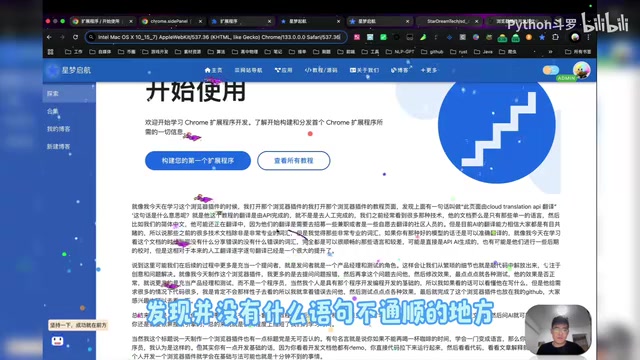Go to 主页 in the site navigation
Image resolution: width=640 pixels, height=360 pixels.
213,70
